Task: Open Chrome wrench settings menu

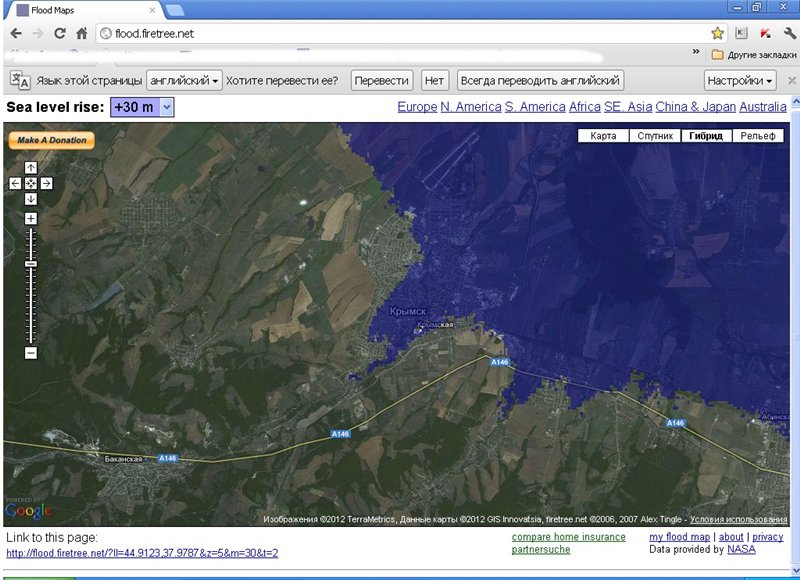Action: pos(789,33)
